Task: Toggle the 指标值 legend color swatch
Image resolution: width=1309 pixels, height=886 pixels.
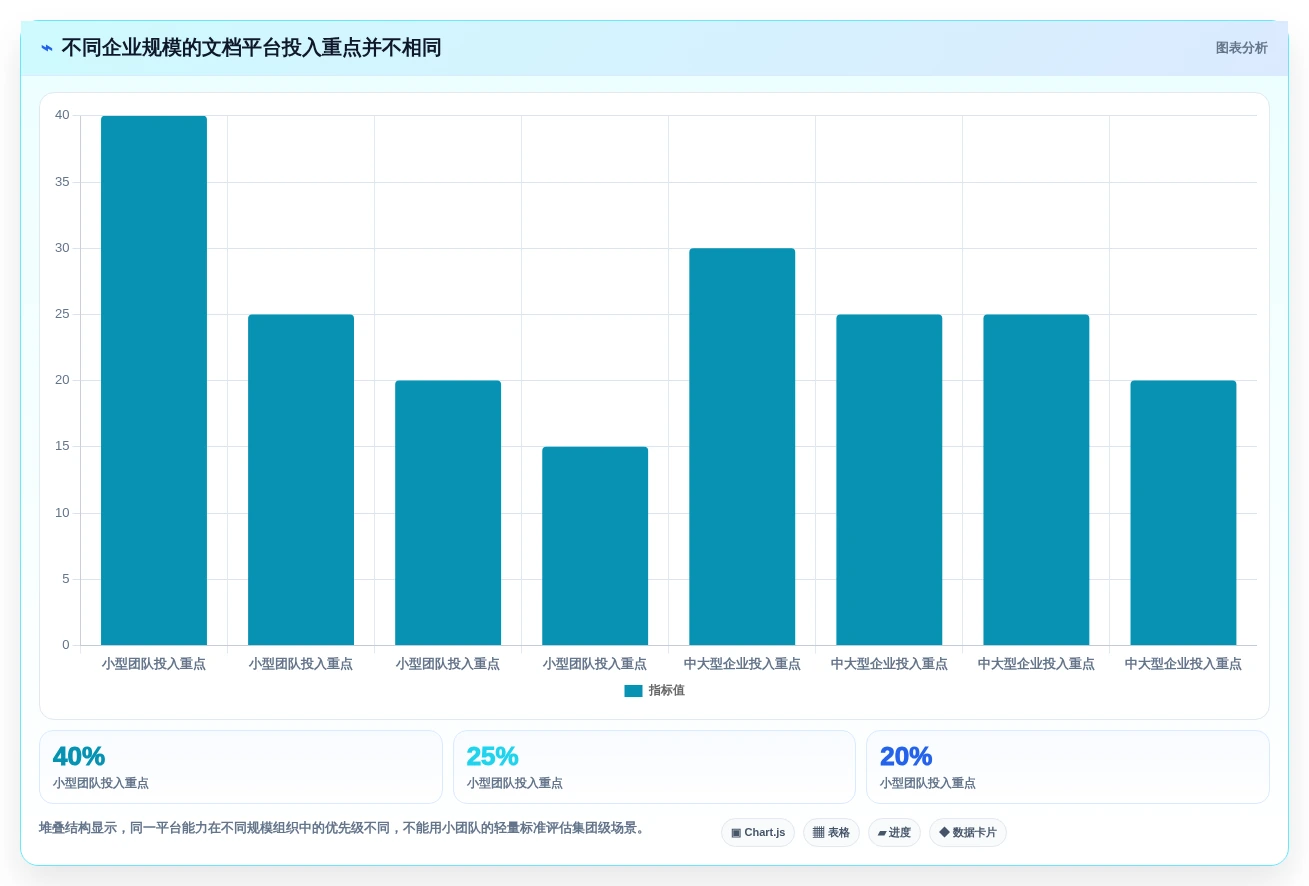Action: point(633,691)
